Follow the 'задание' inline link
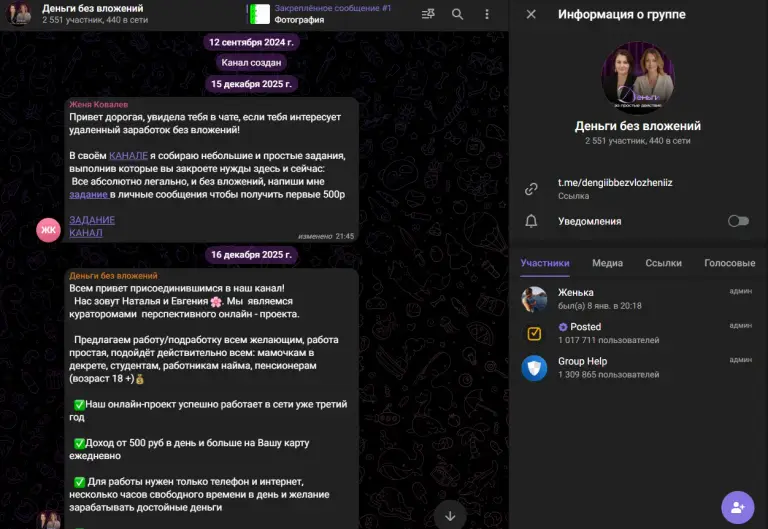 coord(88,194)
